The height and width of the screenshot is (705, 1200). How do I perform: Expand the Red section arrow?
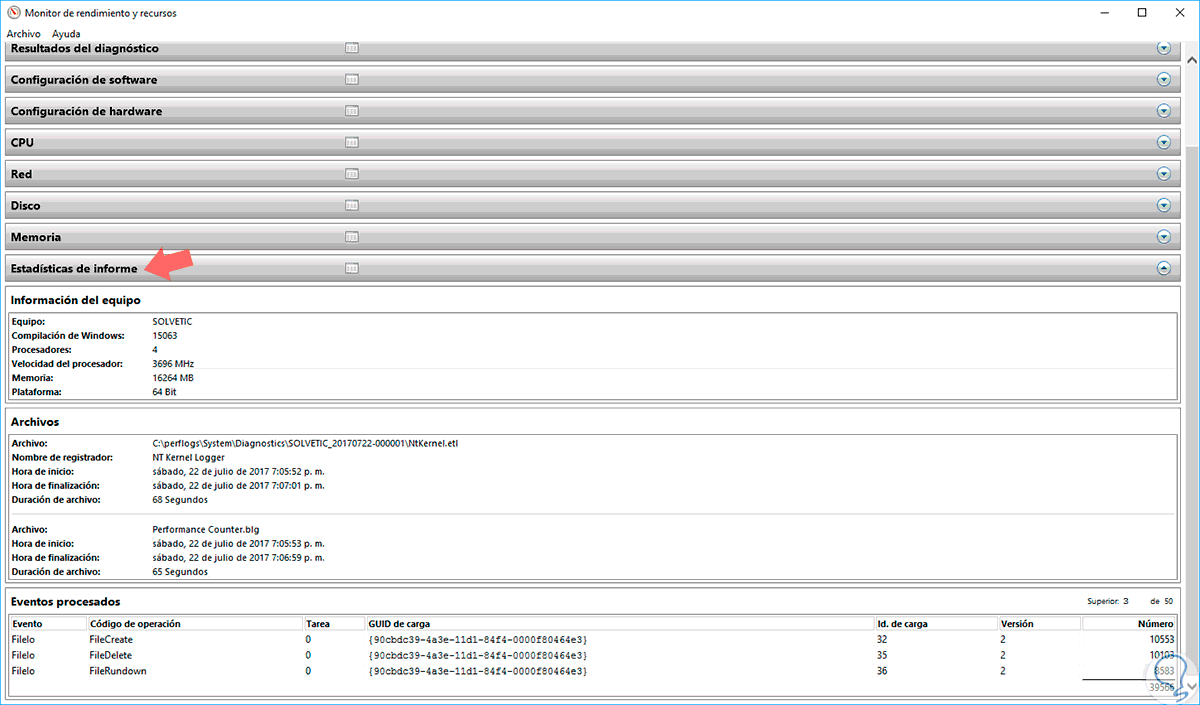coord(1163,174)
